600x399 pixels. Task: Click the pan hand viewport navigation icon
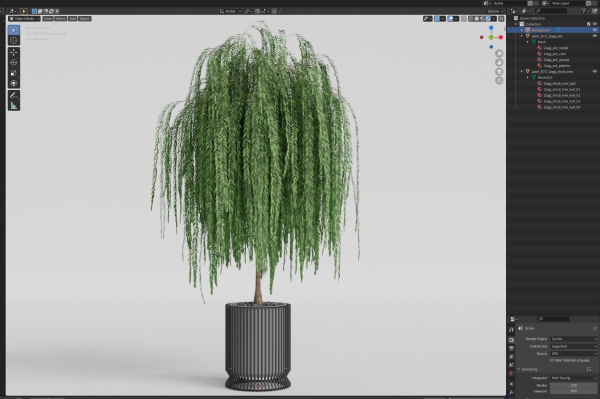(499, 62)
